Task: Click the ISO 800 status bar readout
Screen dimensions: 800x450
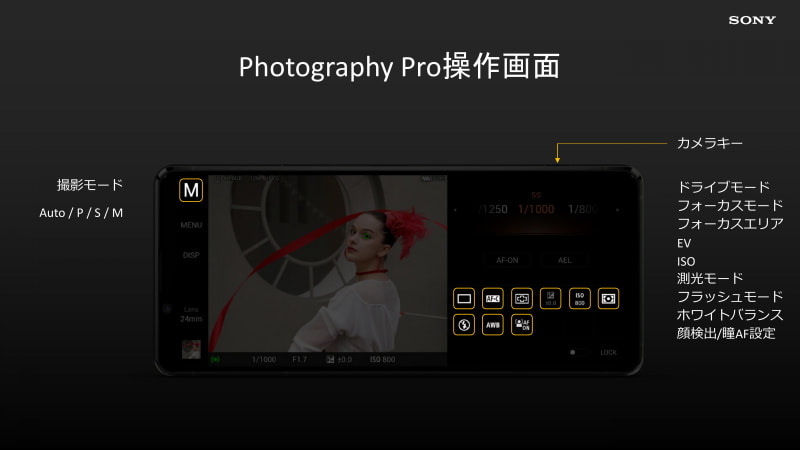Action: 383,360
